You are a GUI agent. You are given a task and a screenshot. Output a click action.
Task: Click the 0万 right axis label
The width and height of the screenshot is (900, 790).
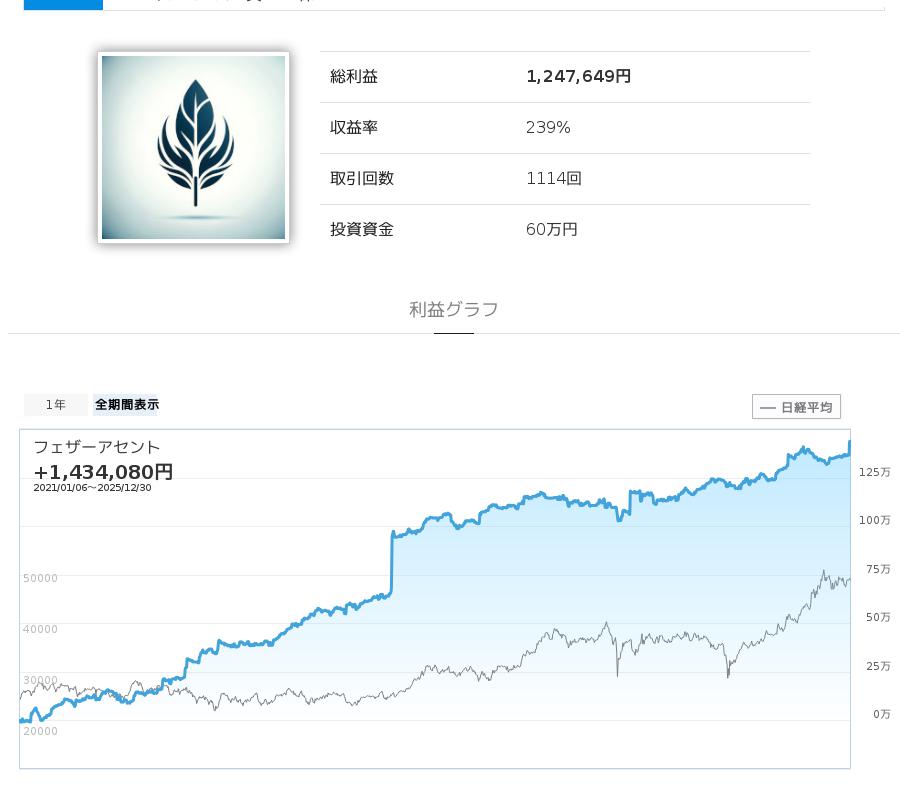click(880, 714)
